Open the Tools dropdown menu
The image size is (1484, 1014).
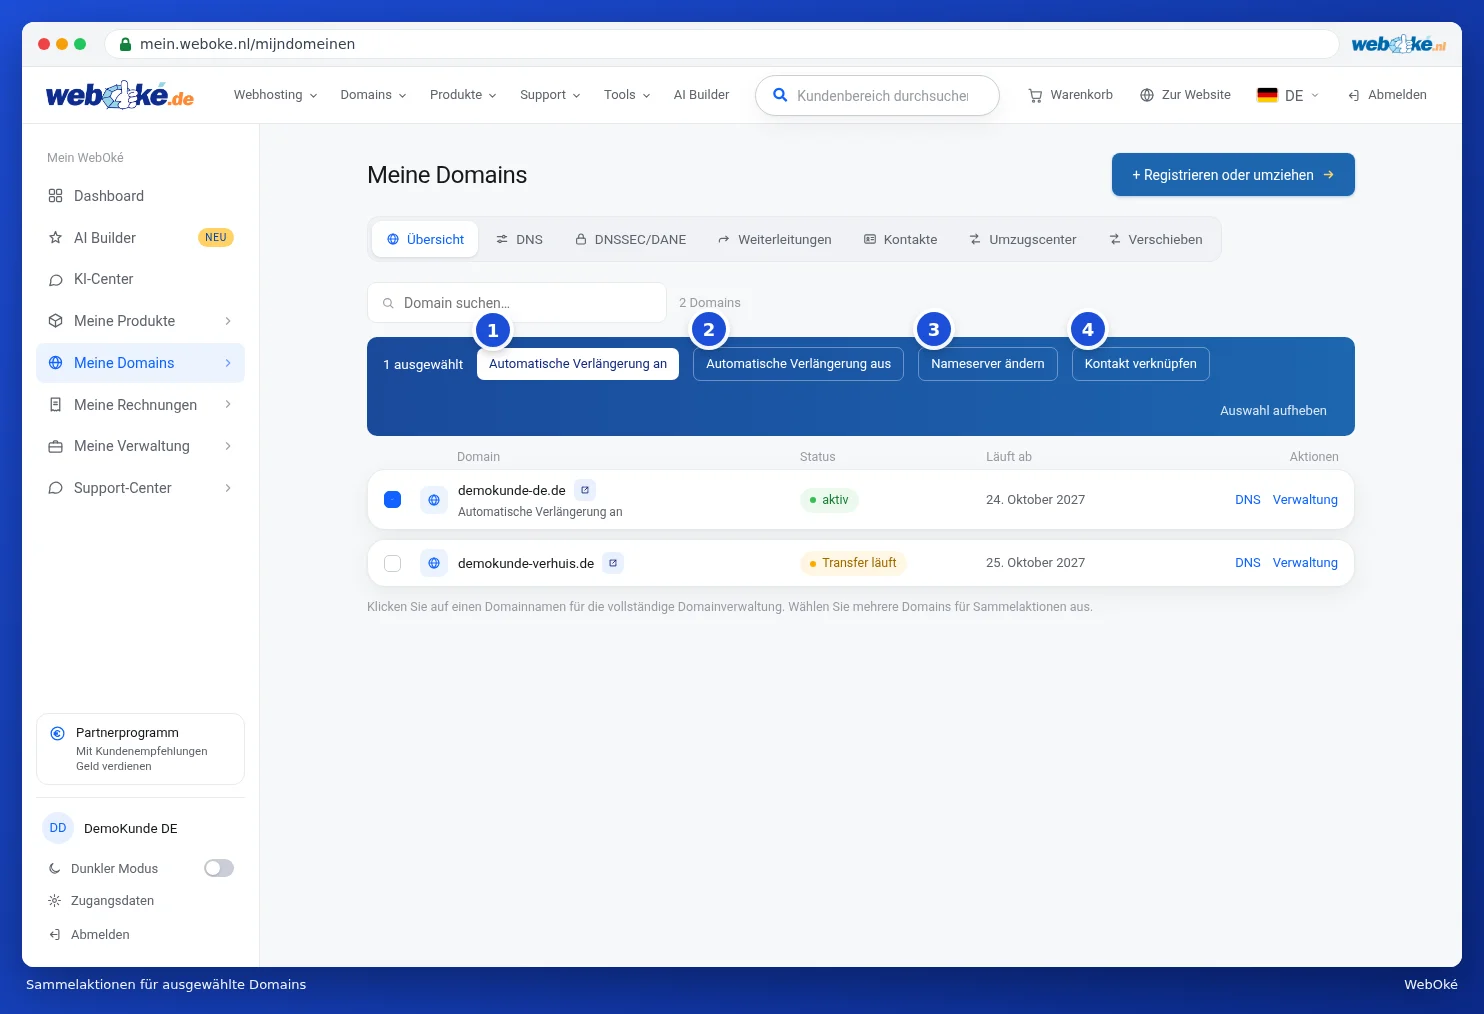click(627, 95)
